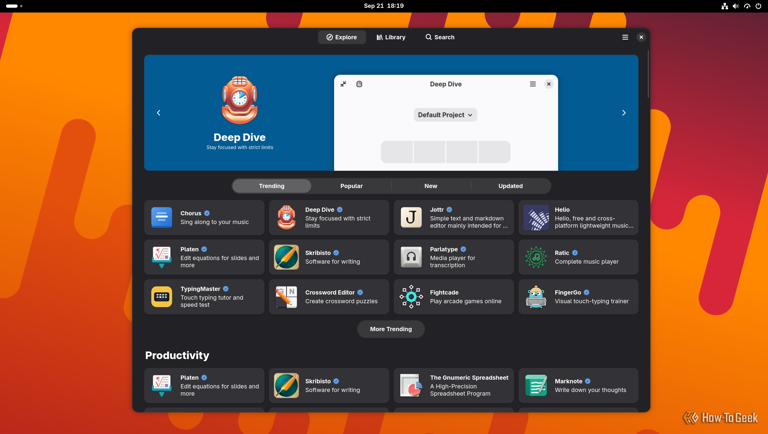Screen dimensions: 768x434
Task: Click 'Stay focused with strict limits' banner subtitle
Action: click(x=240, y=147)
